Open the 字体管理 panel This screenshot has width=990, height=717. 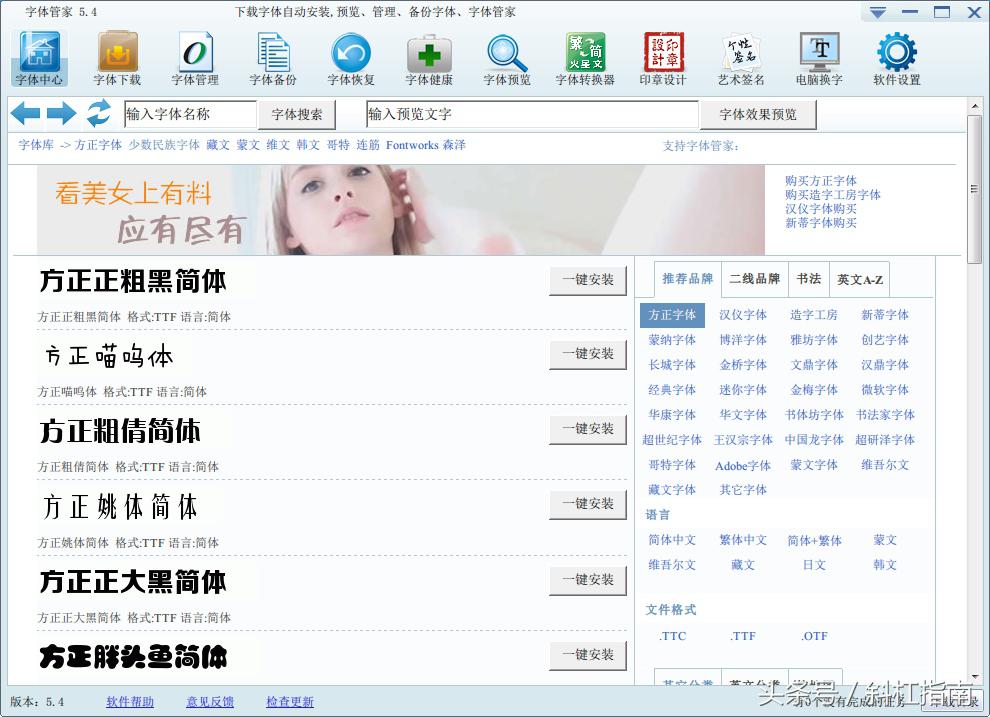pos(194,55)
